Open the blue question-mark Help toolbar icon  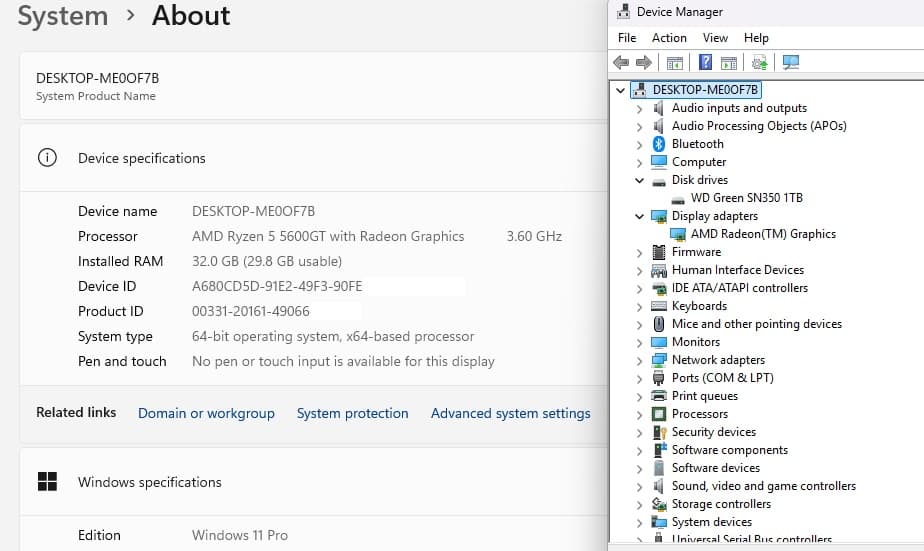click(x=705, y=62)
